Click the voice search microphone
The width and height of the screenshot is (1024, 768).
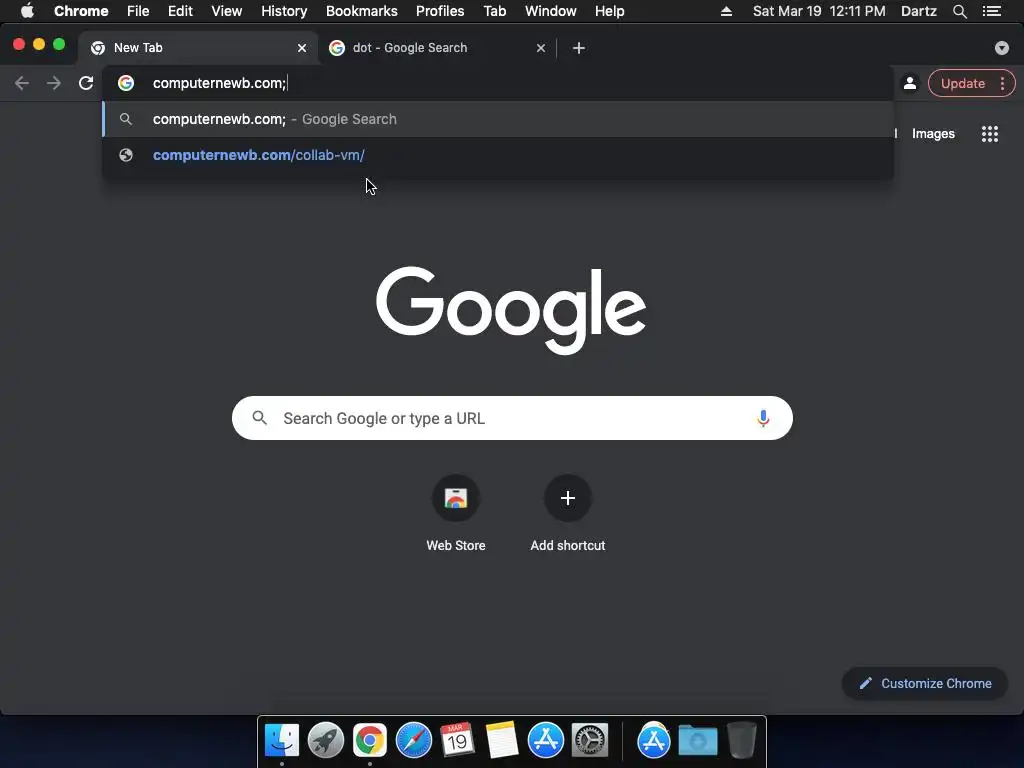[763, 418]
